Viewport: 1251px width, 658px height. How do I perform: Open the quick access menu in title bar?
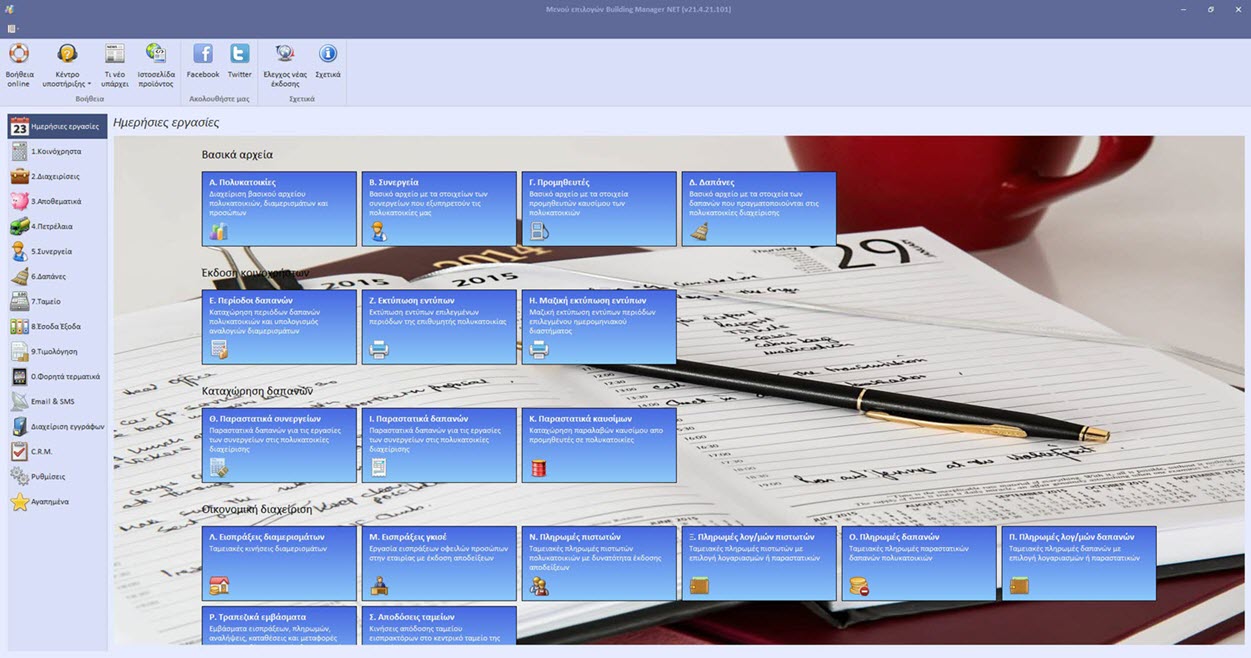12,28
